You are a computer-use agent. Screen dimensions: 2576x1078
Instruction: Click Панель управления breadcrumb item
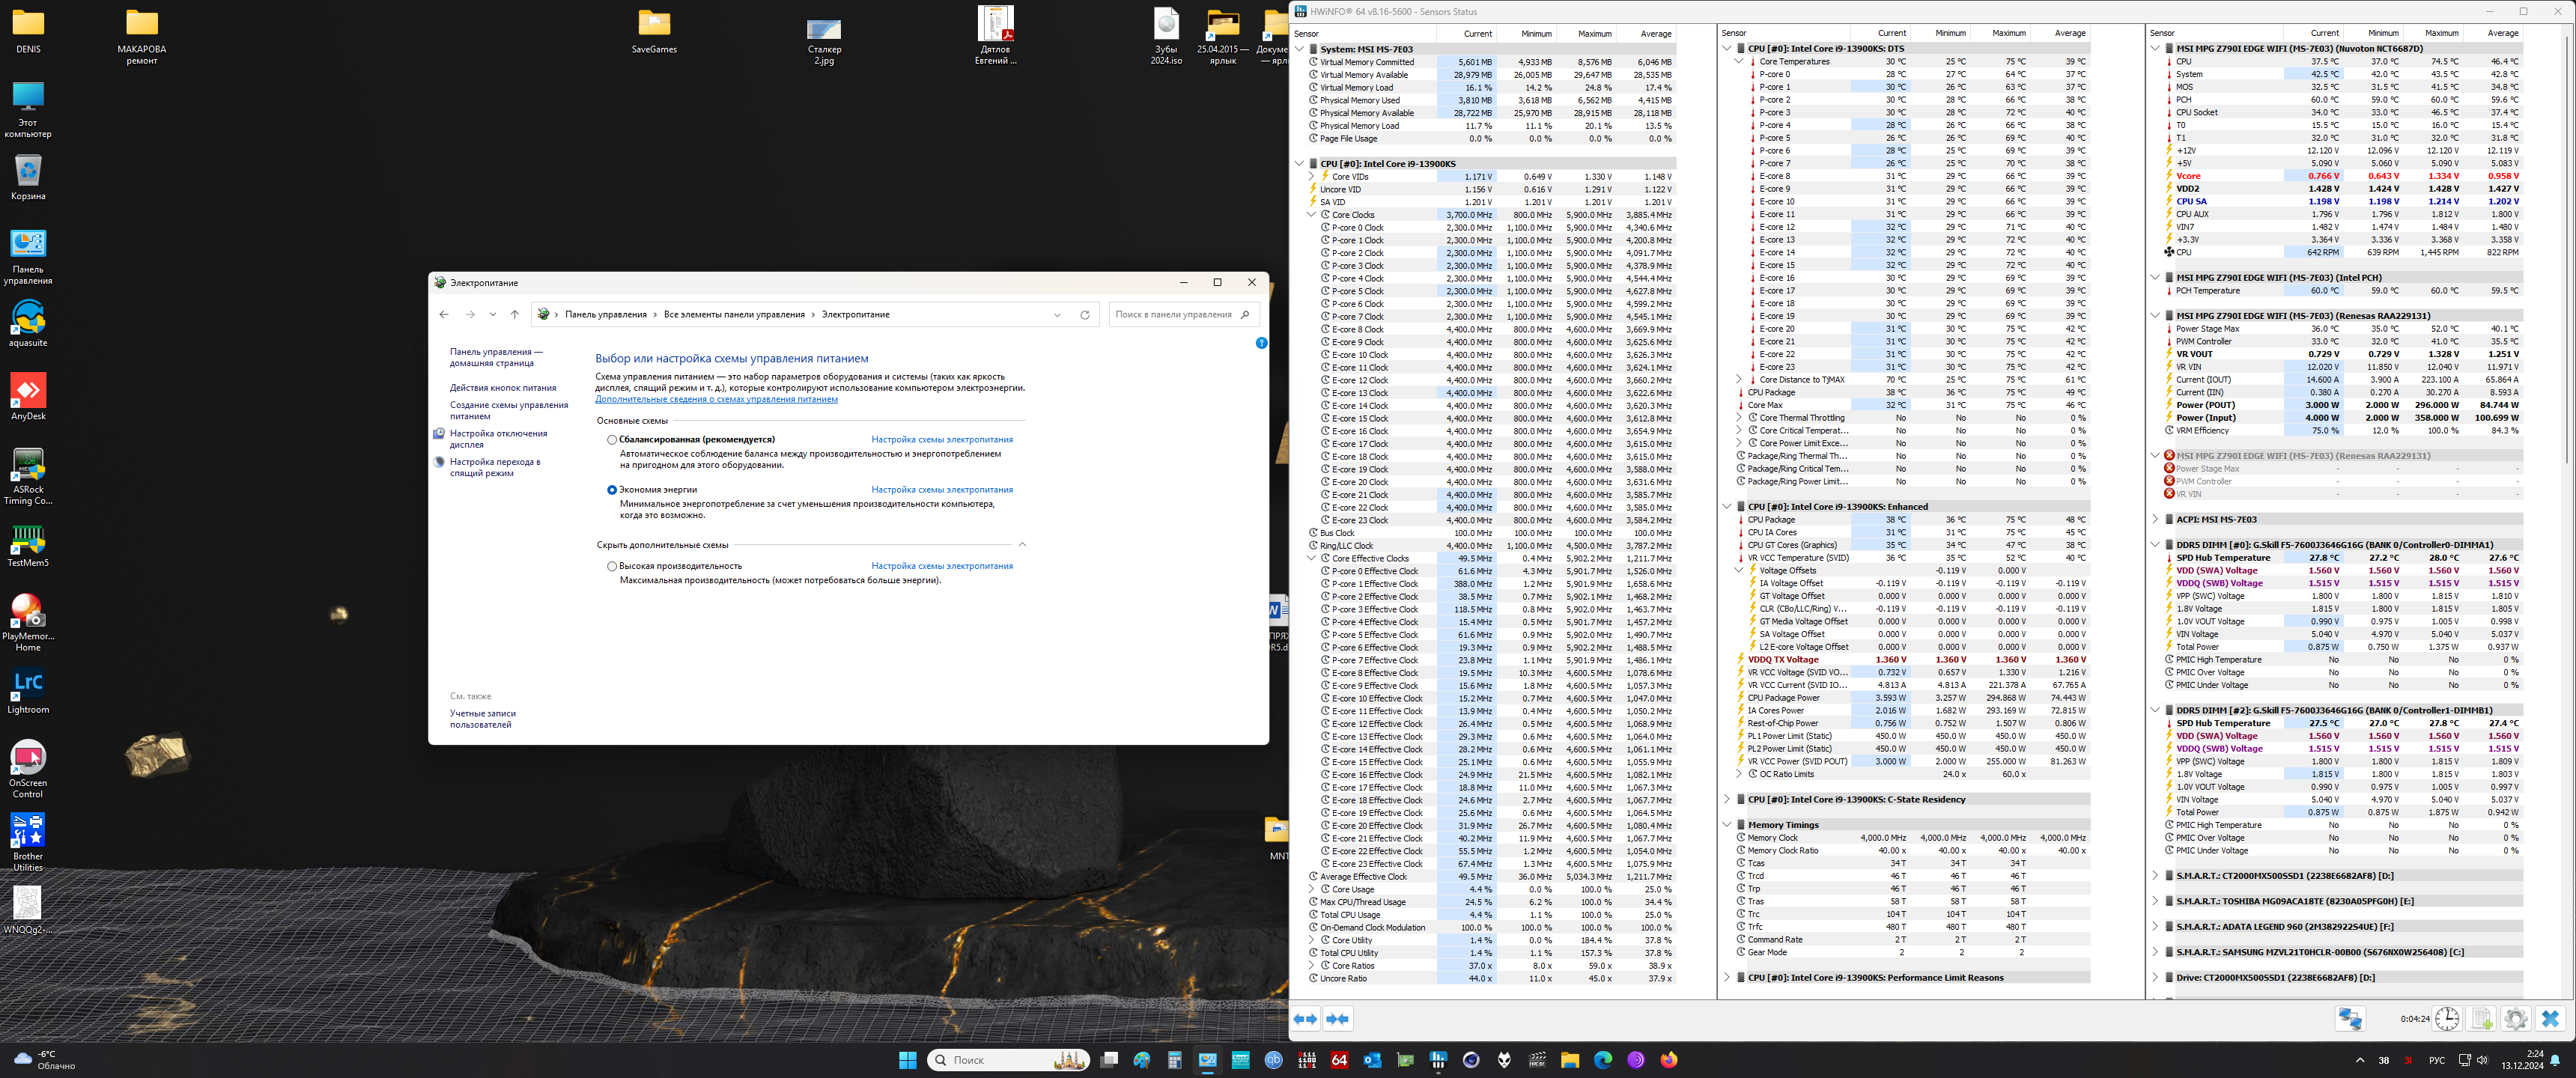[x=605, y=315]
